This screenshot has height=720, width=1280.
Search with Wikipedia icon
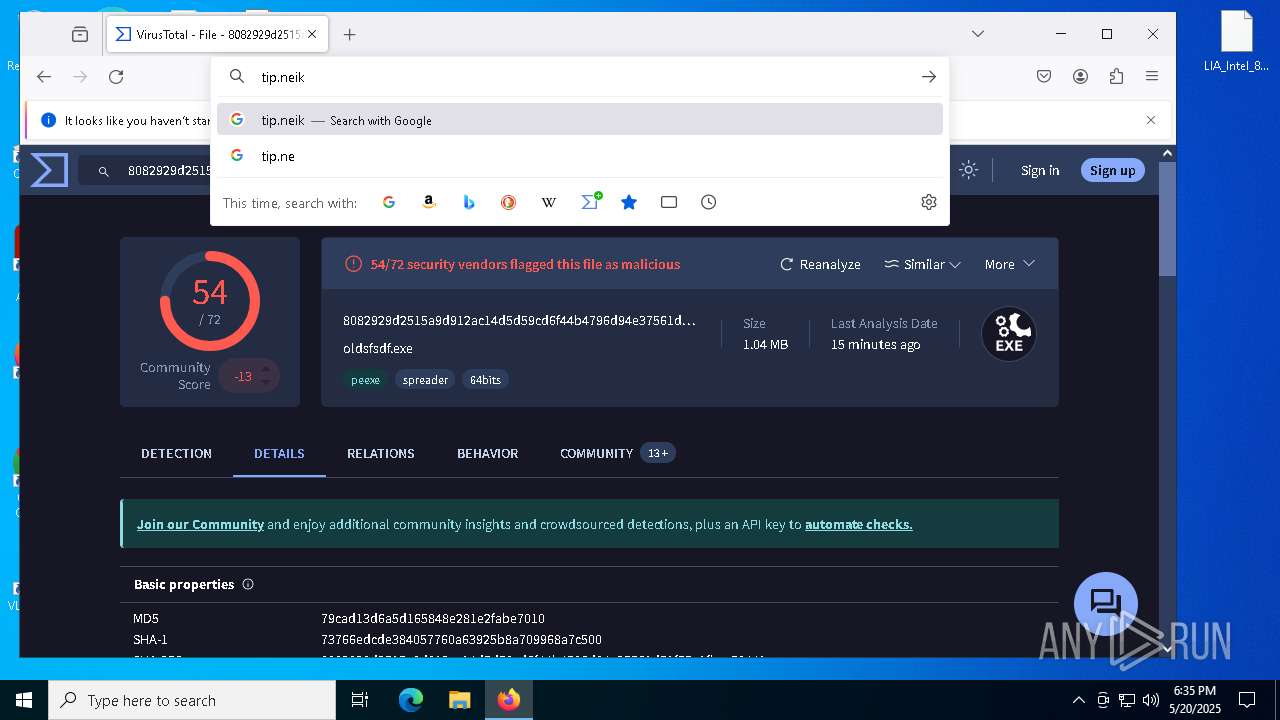(549, 202)
